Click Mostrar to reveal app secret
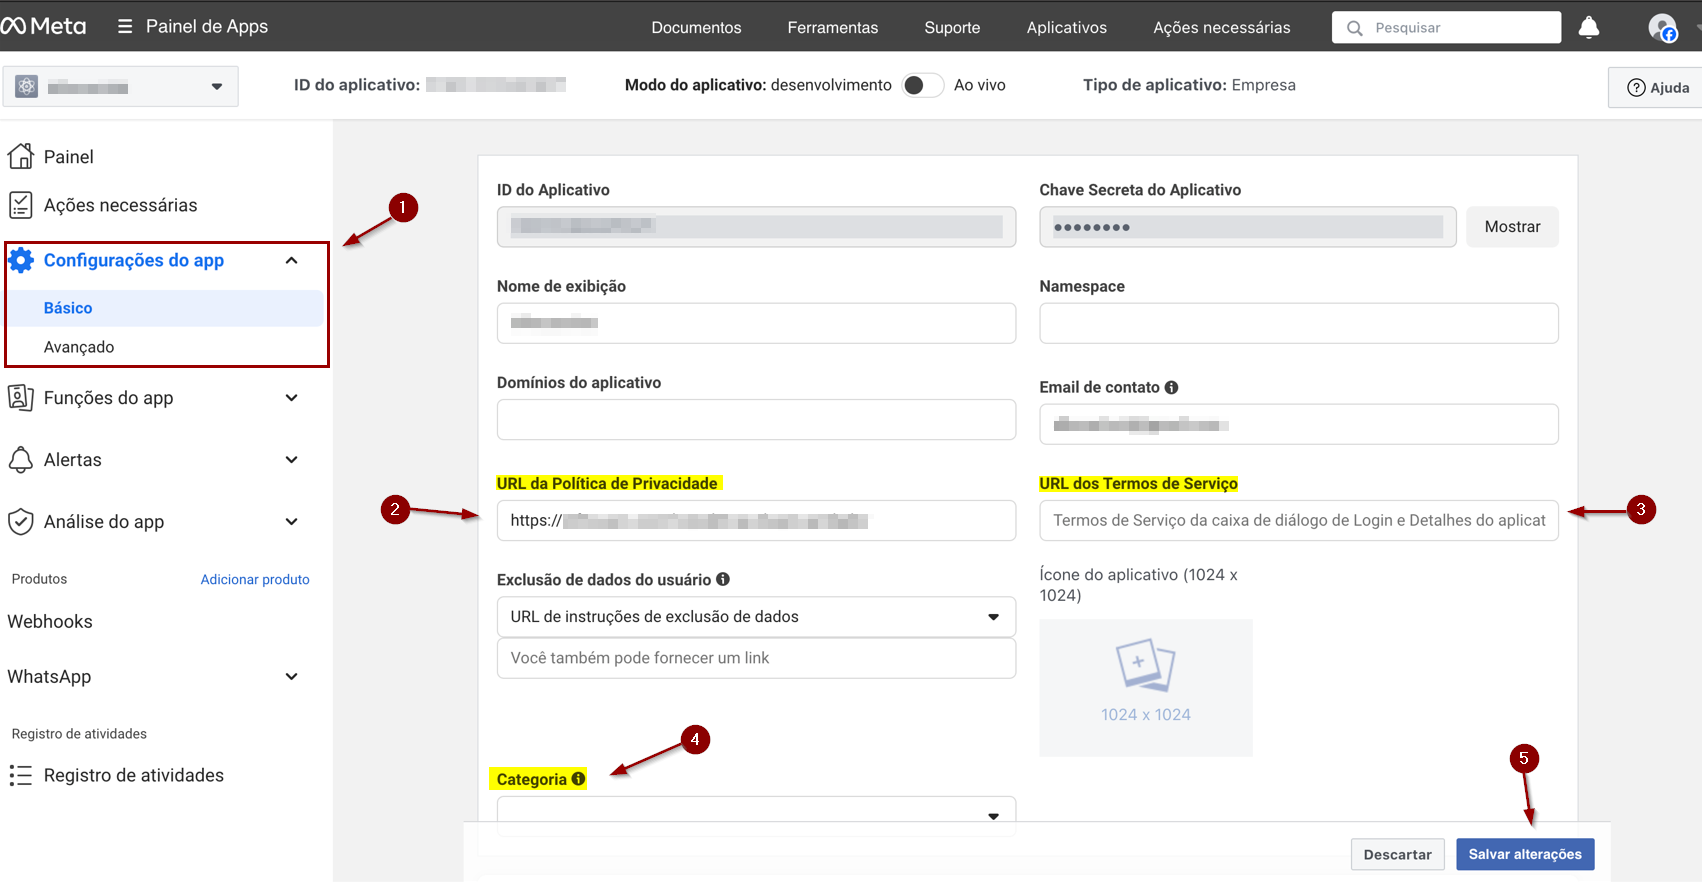The image size is (1702, 882). [1511, 227]
